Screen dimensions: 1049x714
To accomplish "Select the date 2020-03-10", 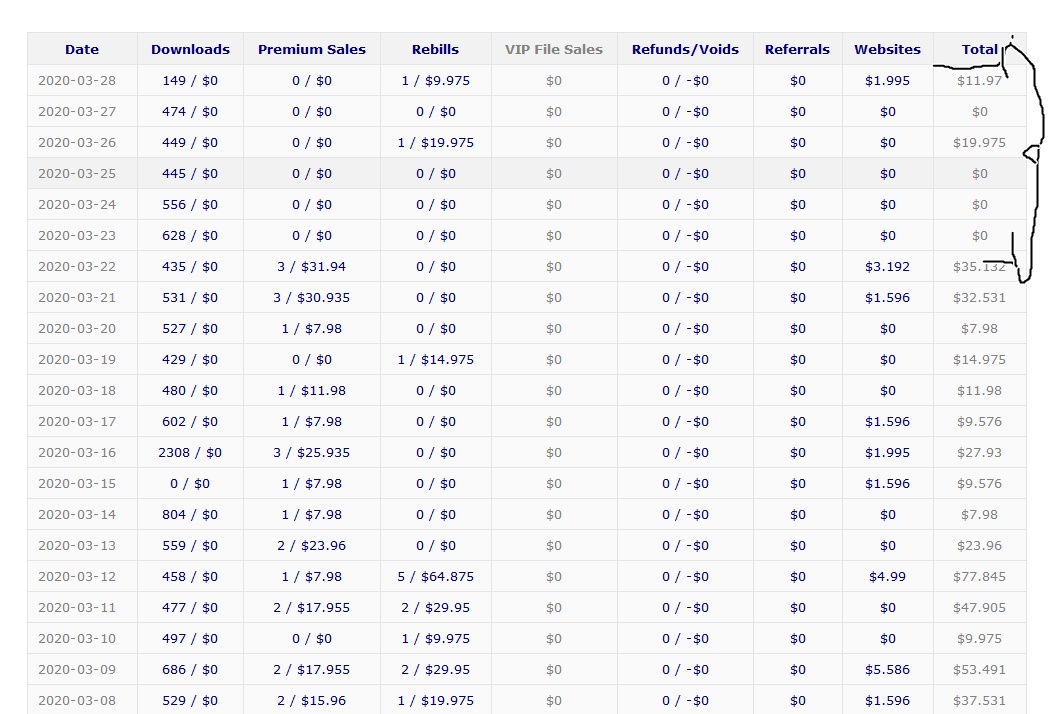I will pos(77,639).
